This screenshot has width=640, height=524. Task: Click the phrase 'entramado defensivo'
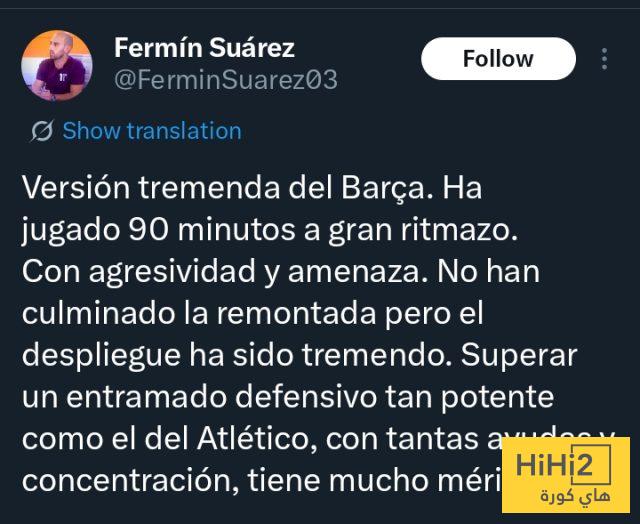221,396
